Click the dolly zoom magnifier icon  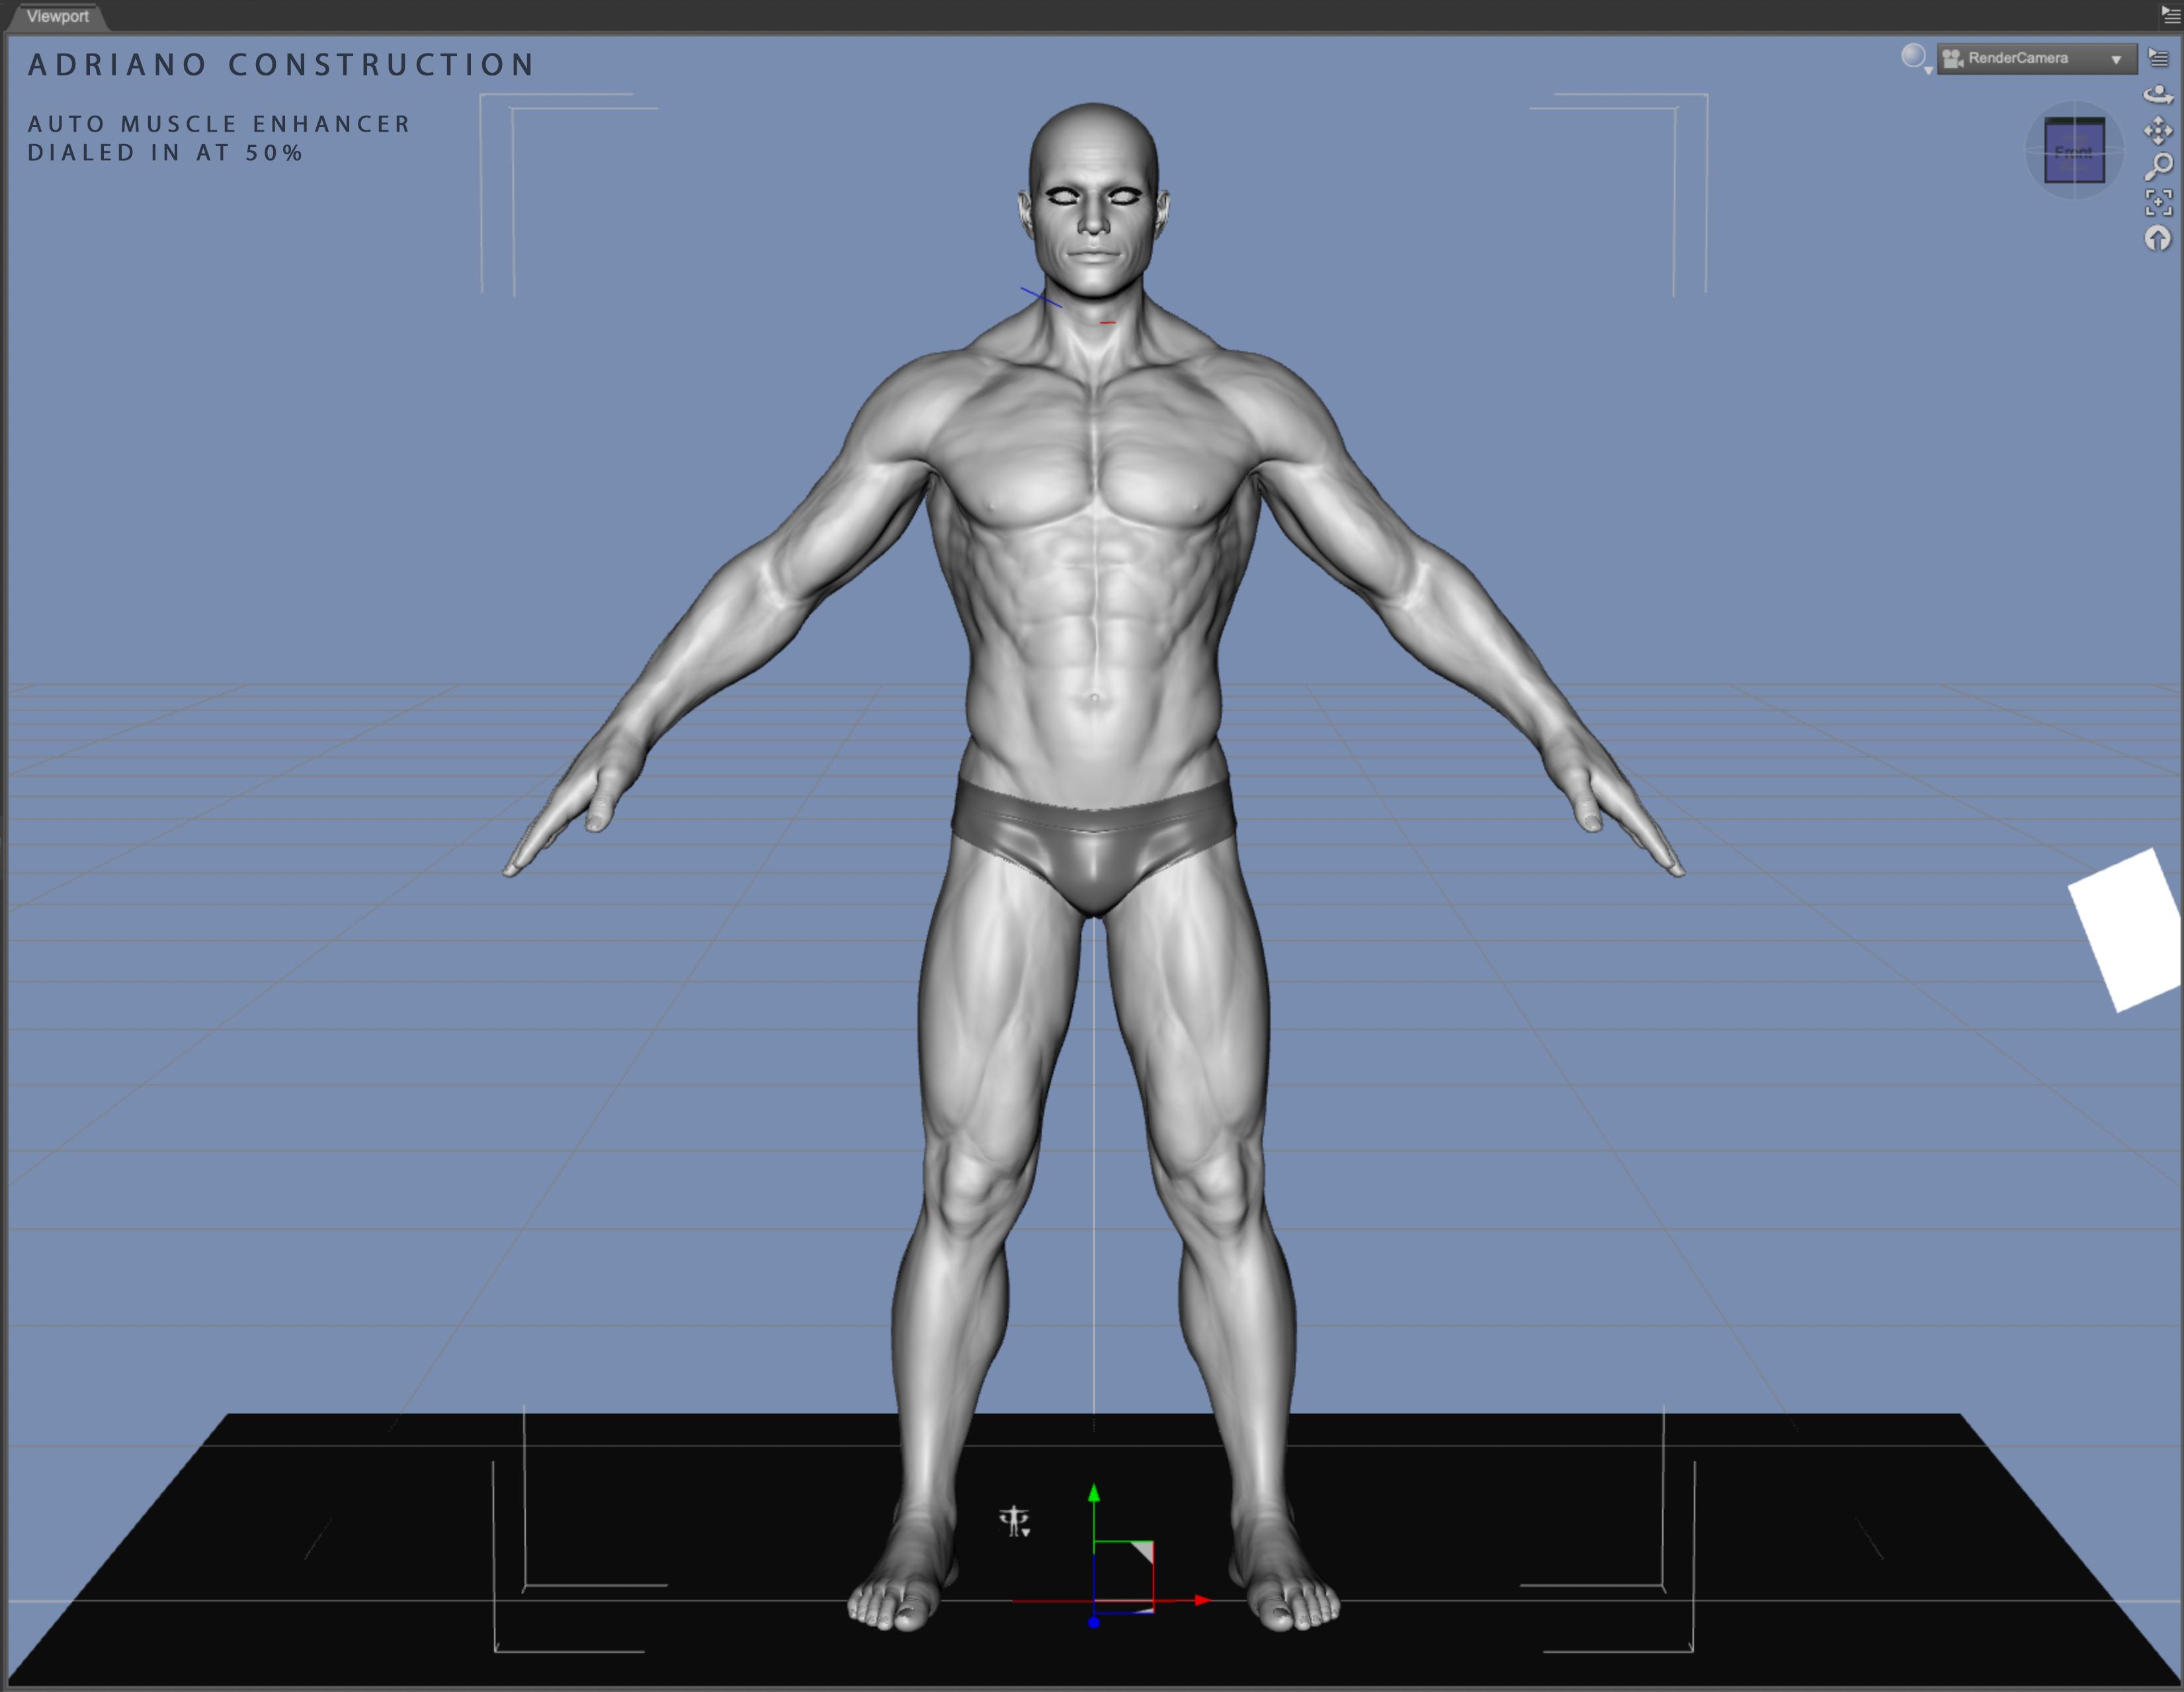click(x=2158, y=166)
